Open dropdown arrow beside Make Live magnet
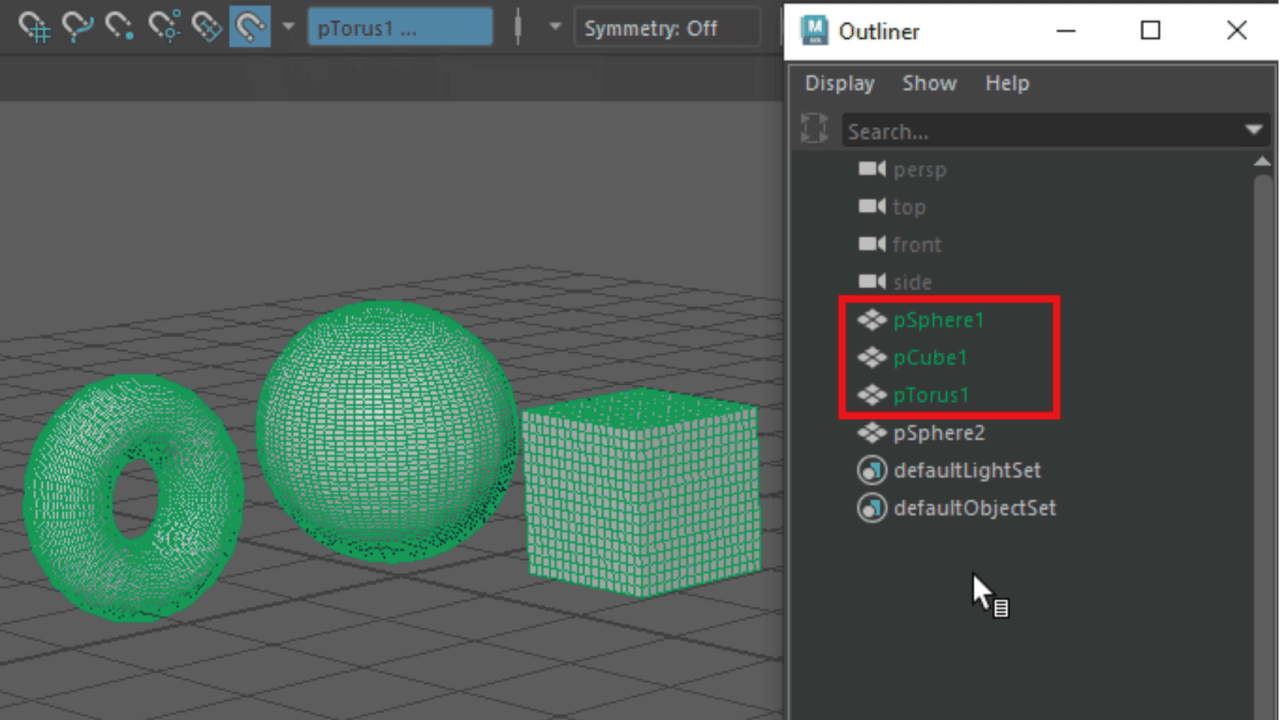The height and width of the screenshot is (720, 1280). tap(289, 27)
